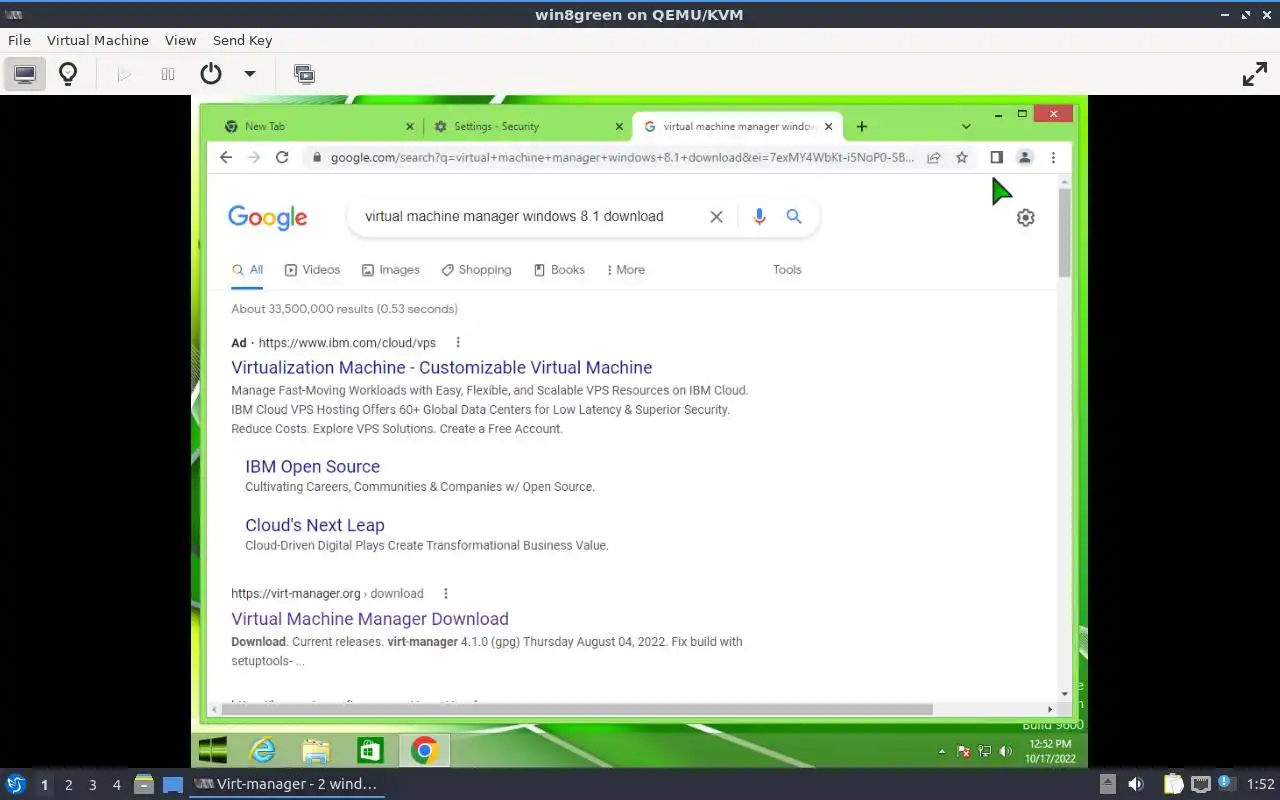Show hidden Windows tray icons arrow

pos(942,751)
